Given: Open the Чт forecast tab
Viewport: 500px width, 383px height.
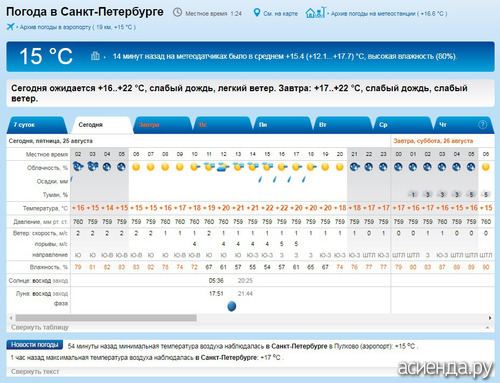Looking at the screenshot, I should point(463,125).
